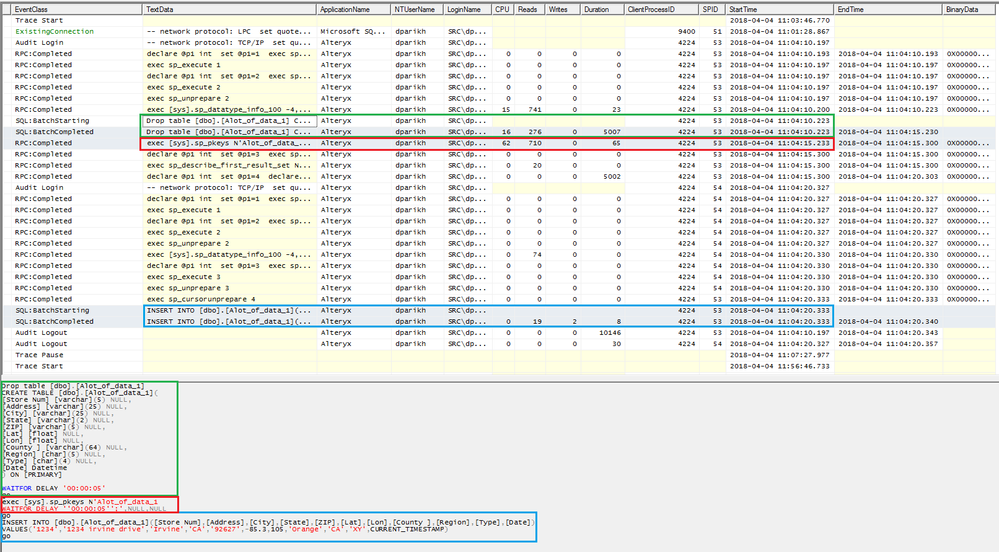Click the exec [sys].sp_pkeys TextData cell
Image resolution: width=999 pixels, height=552 pixels.
pos(229,143)
